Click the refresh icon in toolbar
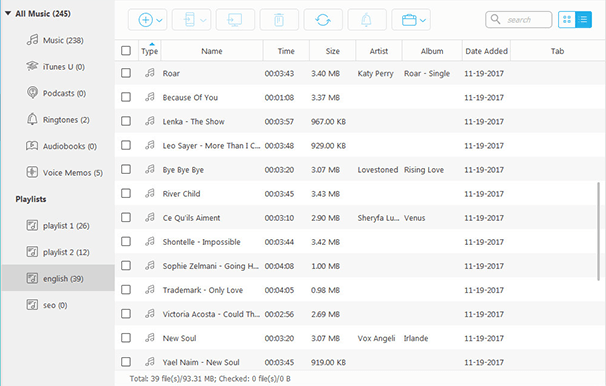606x386 pixels. pyautogui.click(x=323, y=20)
